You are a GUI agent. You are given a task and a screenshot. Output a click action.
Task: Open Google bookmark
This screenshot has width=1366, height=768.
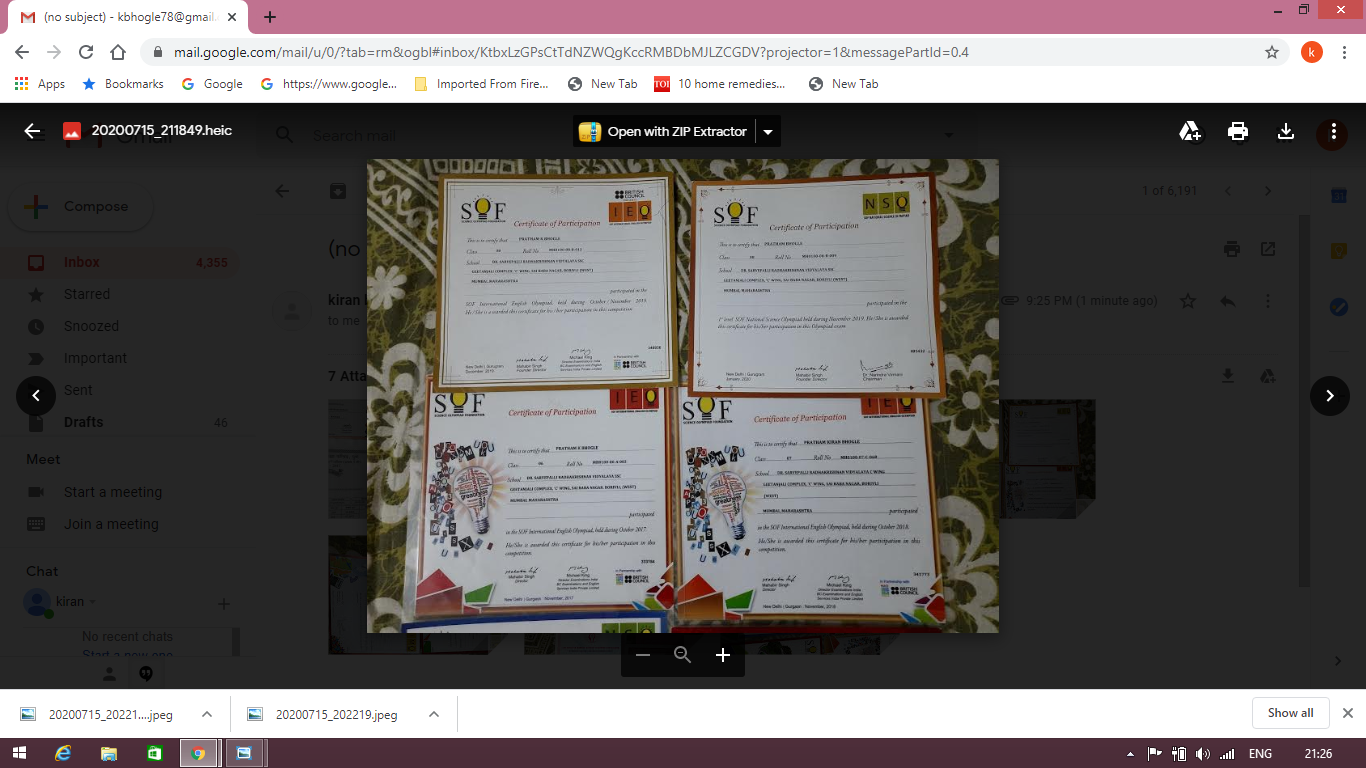point(212,84)
